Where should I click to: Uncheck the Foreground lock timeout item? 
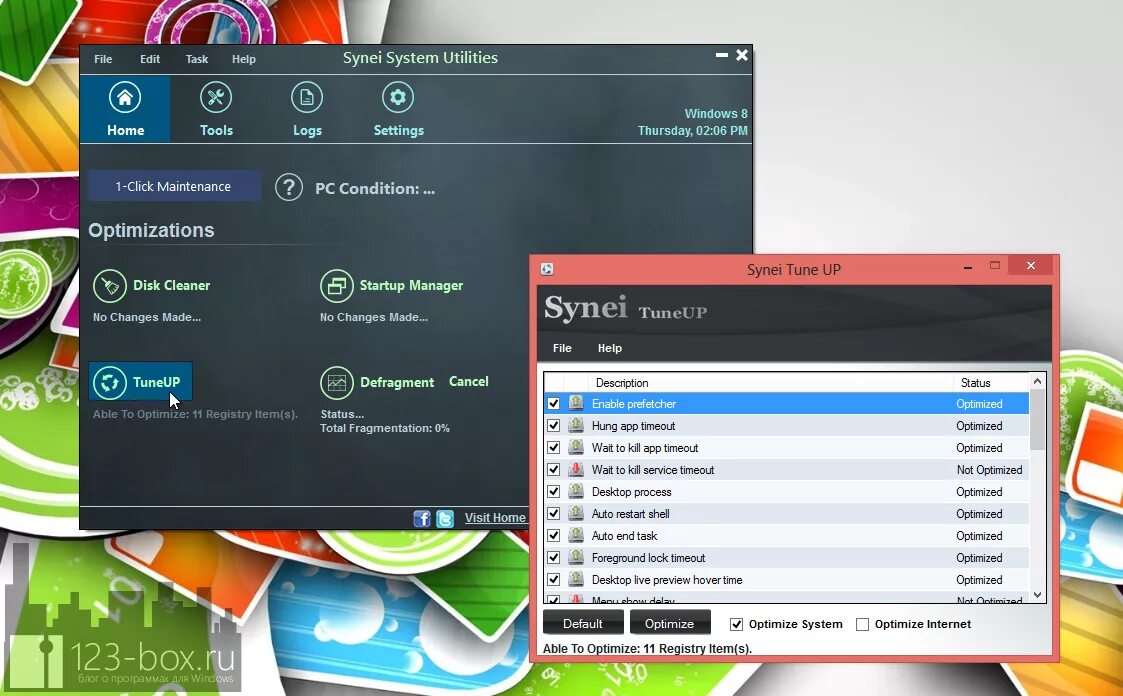[x=554, y=558]
